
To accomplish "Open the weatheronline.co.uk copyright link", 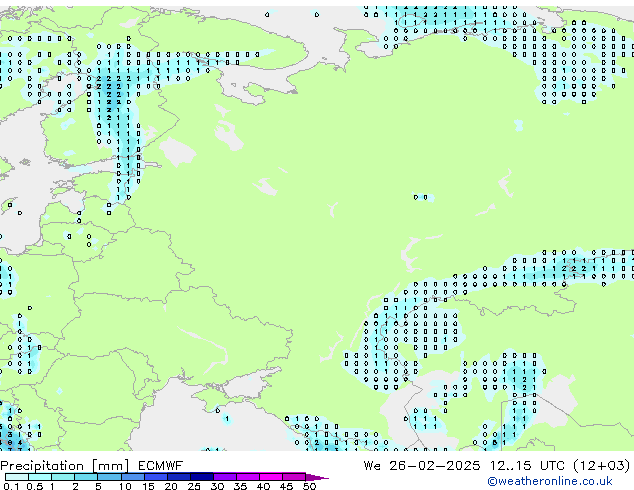I will tap(550, 481).
